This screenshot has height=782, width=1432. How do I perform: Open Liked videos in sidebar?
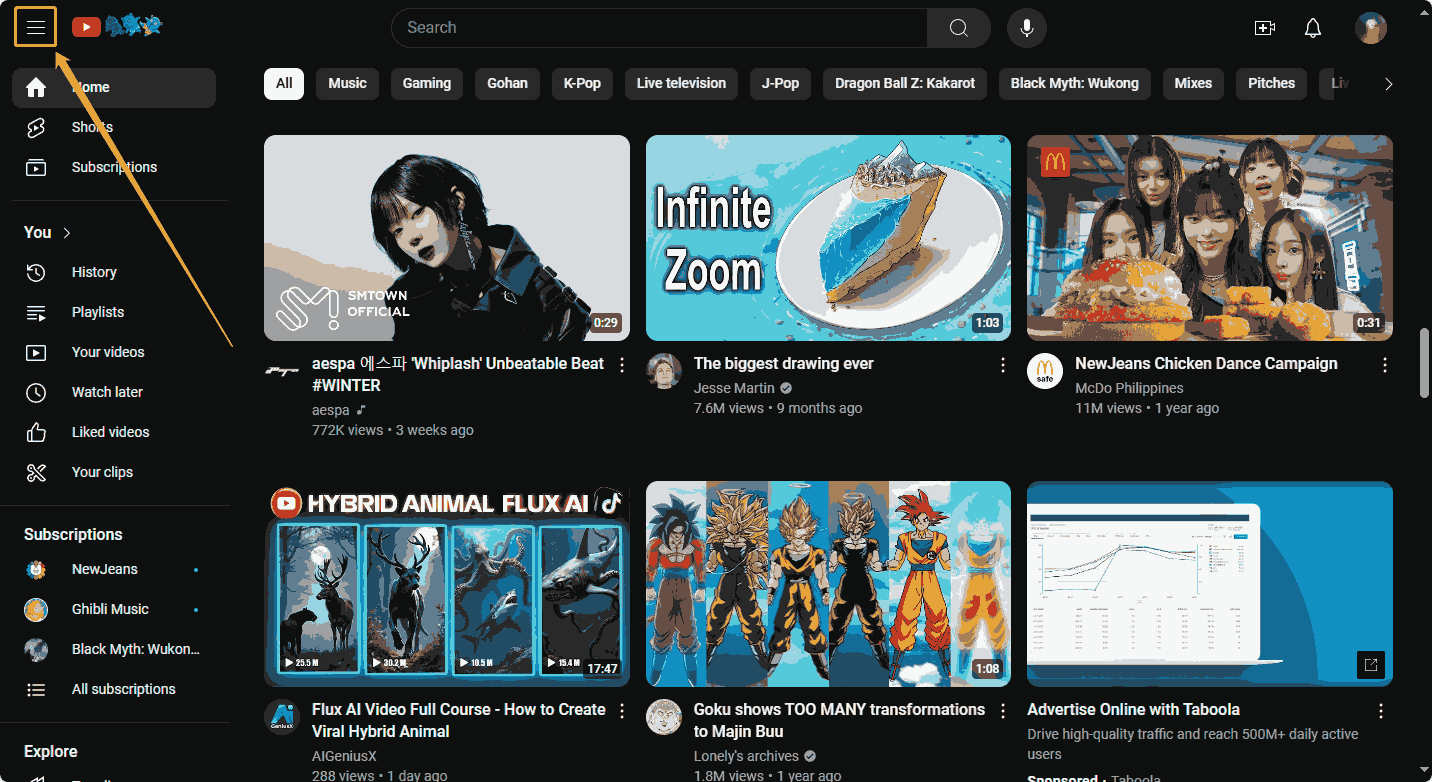click(114, 432)
